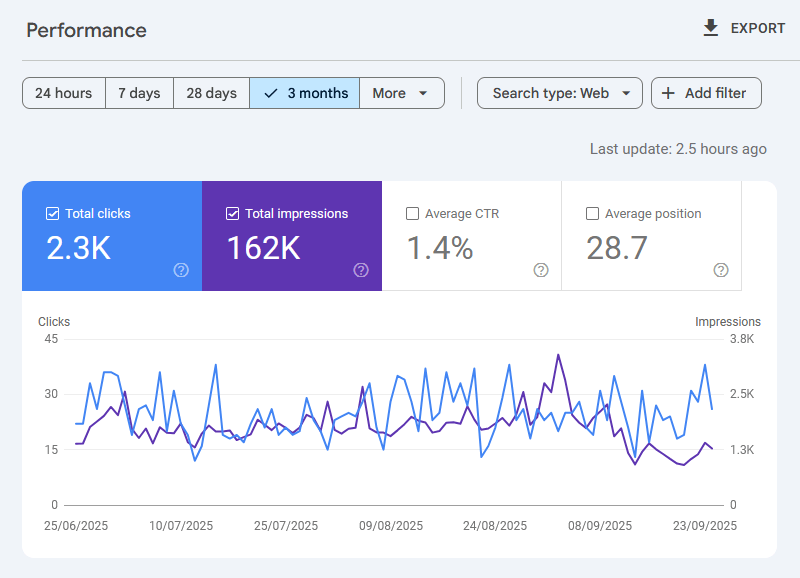Screen dimensions: 800x578
Task: Click the Export download icon
Action: click(x=711, y=28)
